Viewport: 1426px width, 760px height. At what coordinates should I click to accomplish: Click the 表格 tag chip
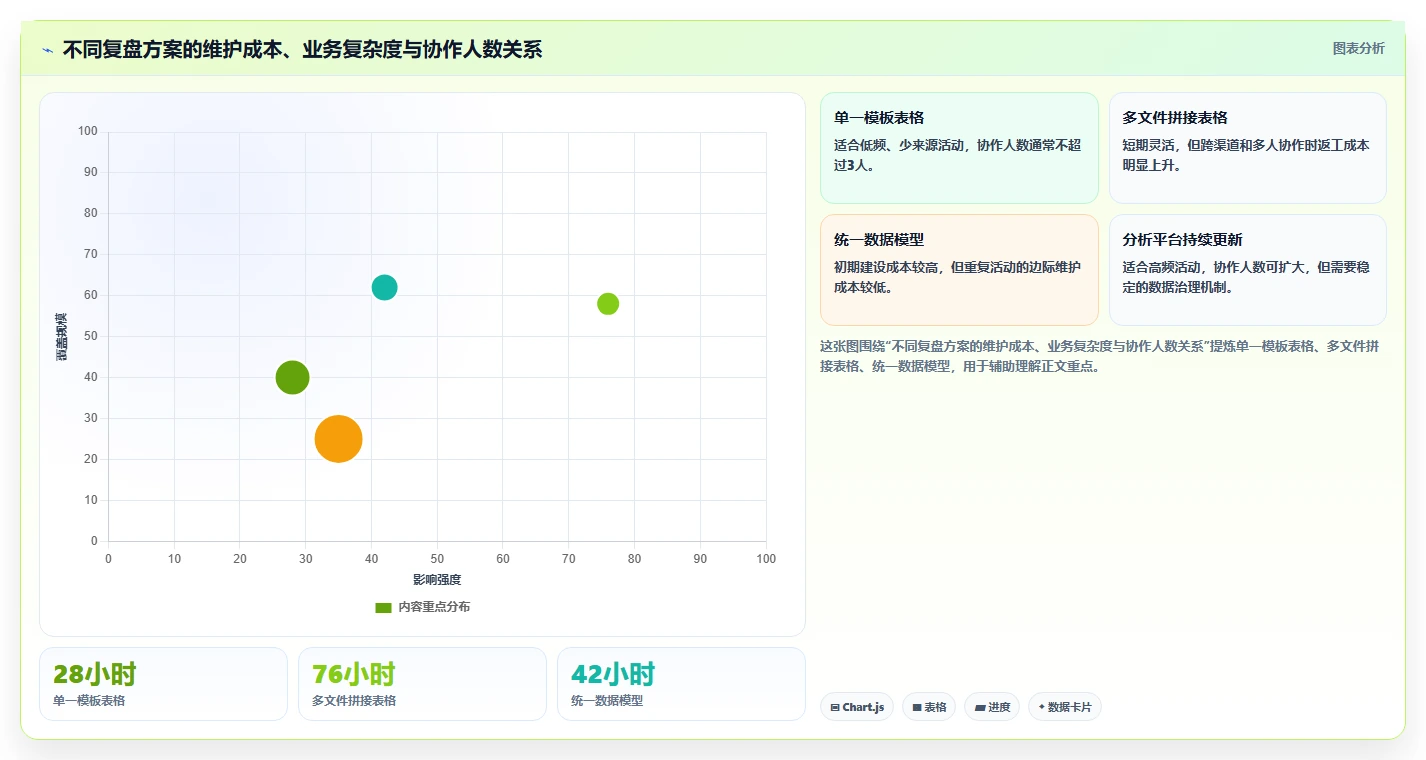pos(929,707)
